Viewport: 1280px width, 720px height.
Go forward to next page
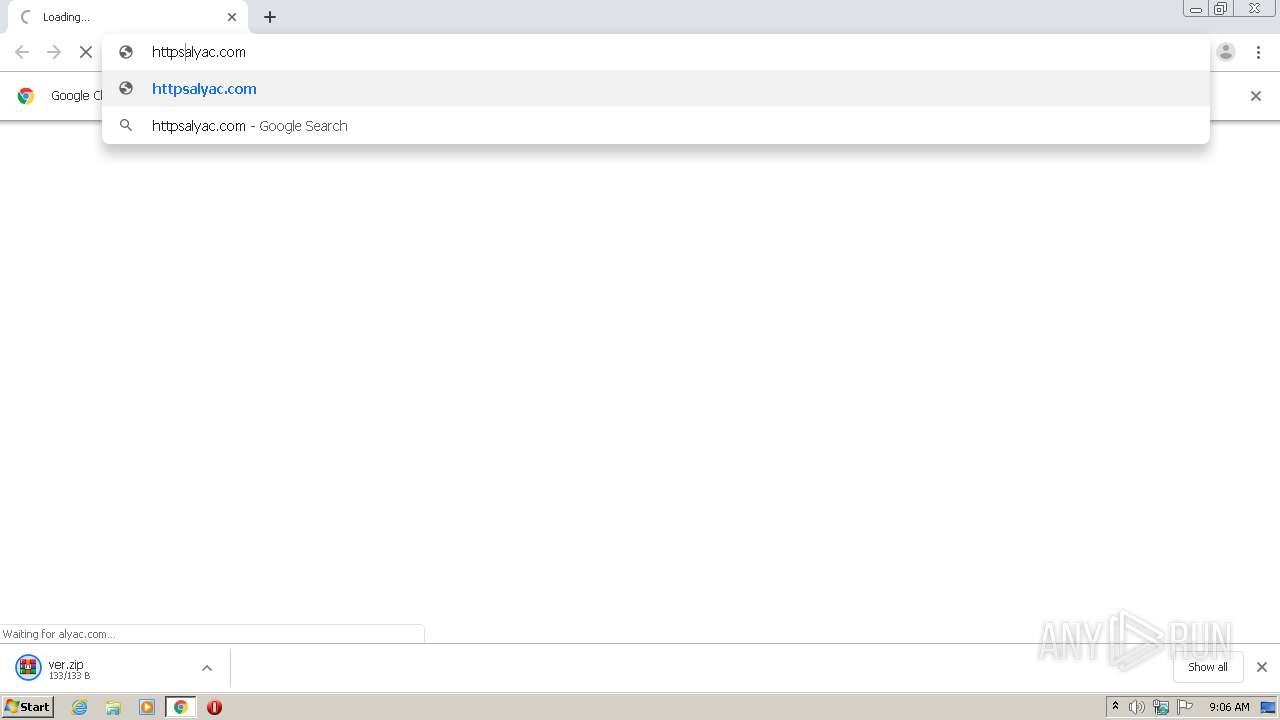(54, 52)
